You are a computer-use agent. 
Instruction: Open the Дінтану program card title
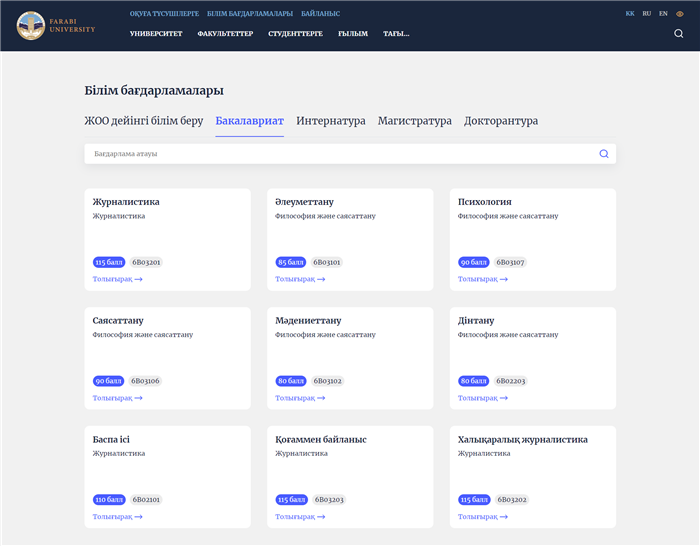pyautogui.click(x=476, y=321)
